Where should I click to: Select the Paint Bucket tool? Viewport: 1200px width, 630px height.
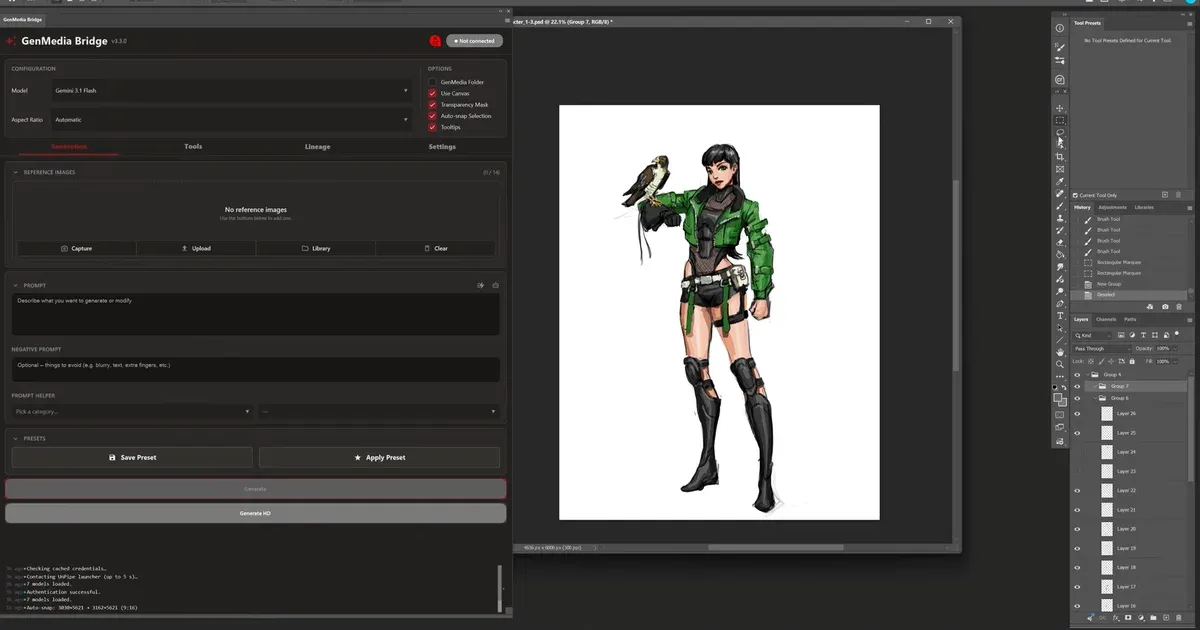click(1060, 255)
